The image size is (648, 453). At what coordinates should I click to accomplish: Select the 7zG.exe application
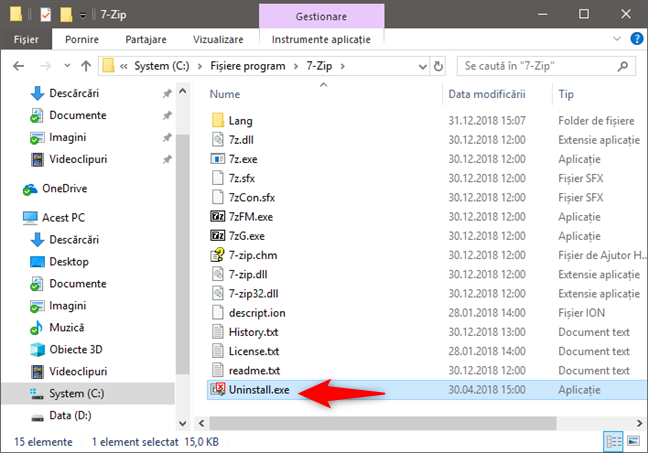[247, 236]
